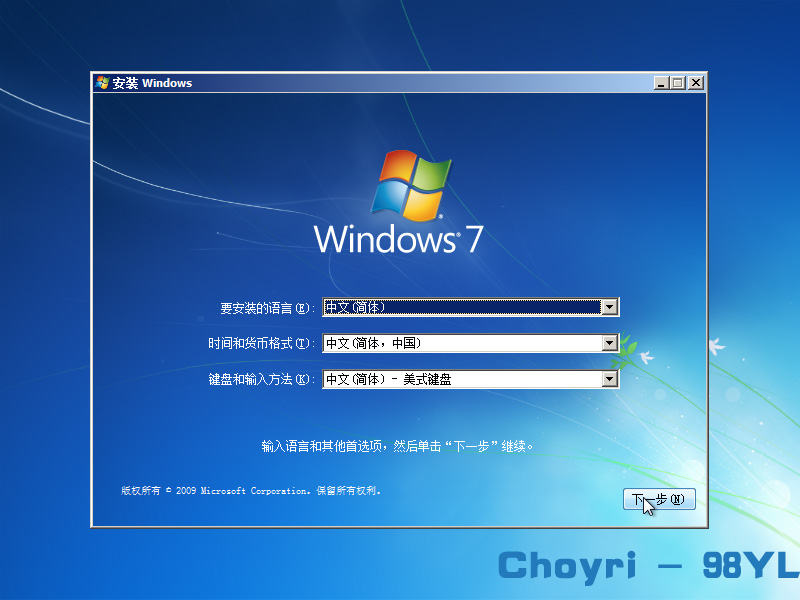Click the Microsoft Corporation copyright text
Viewport: 800px width, 600px height.
(x=251, y=491)
